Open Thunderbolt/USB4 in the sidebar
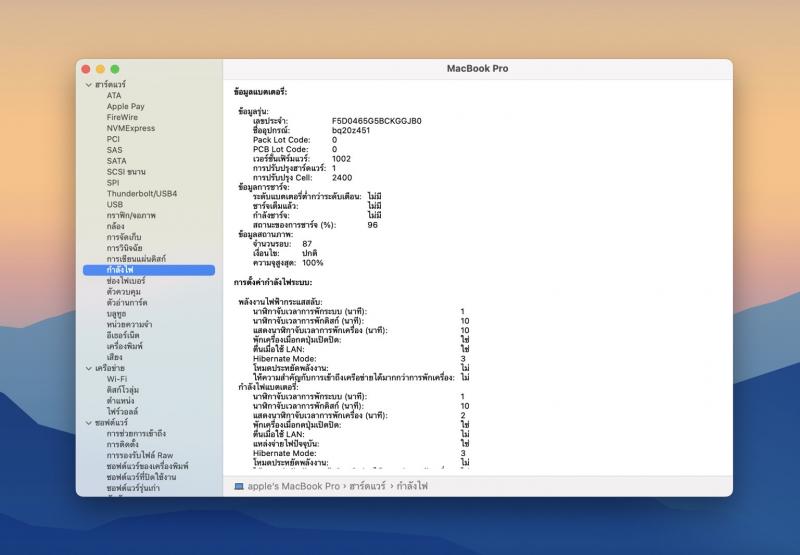This screenshot has width=800, height=555. pyautogui.click(x=142, y=193)
